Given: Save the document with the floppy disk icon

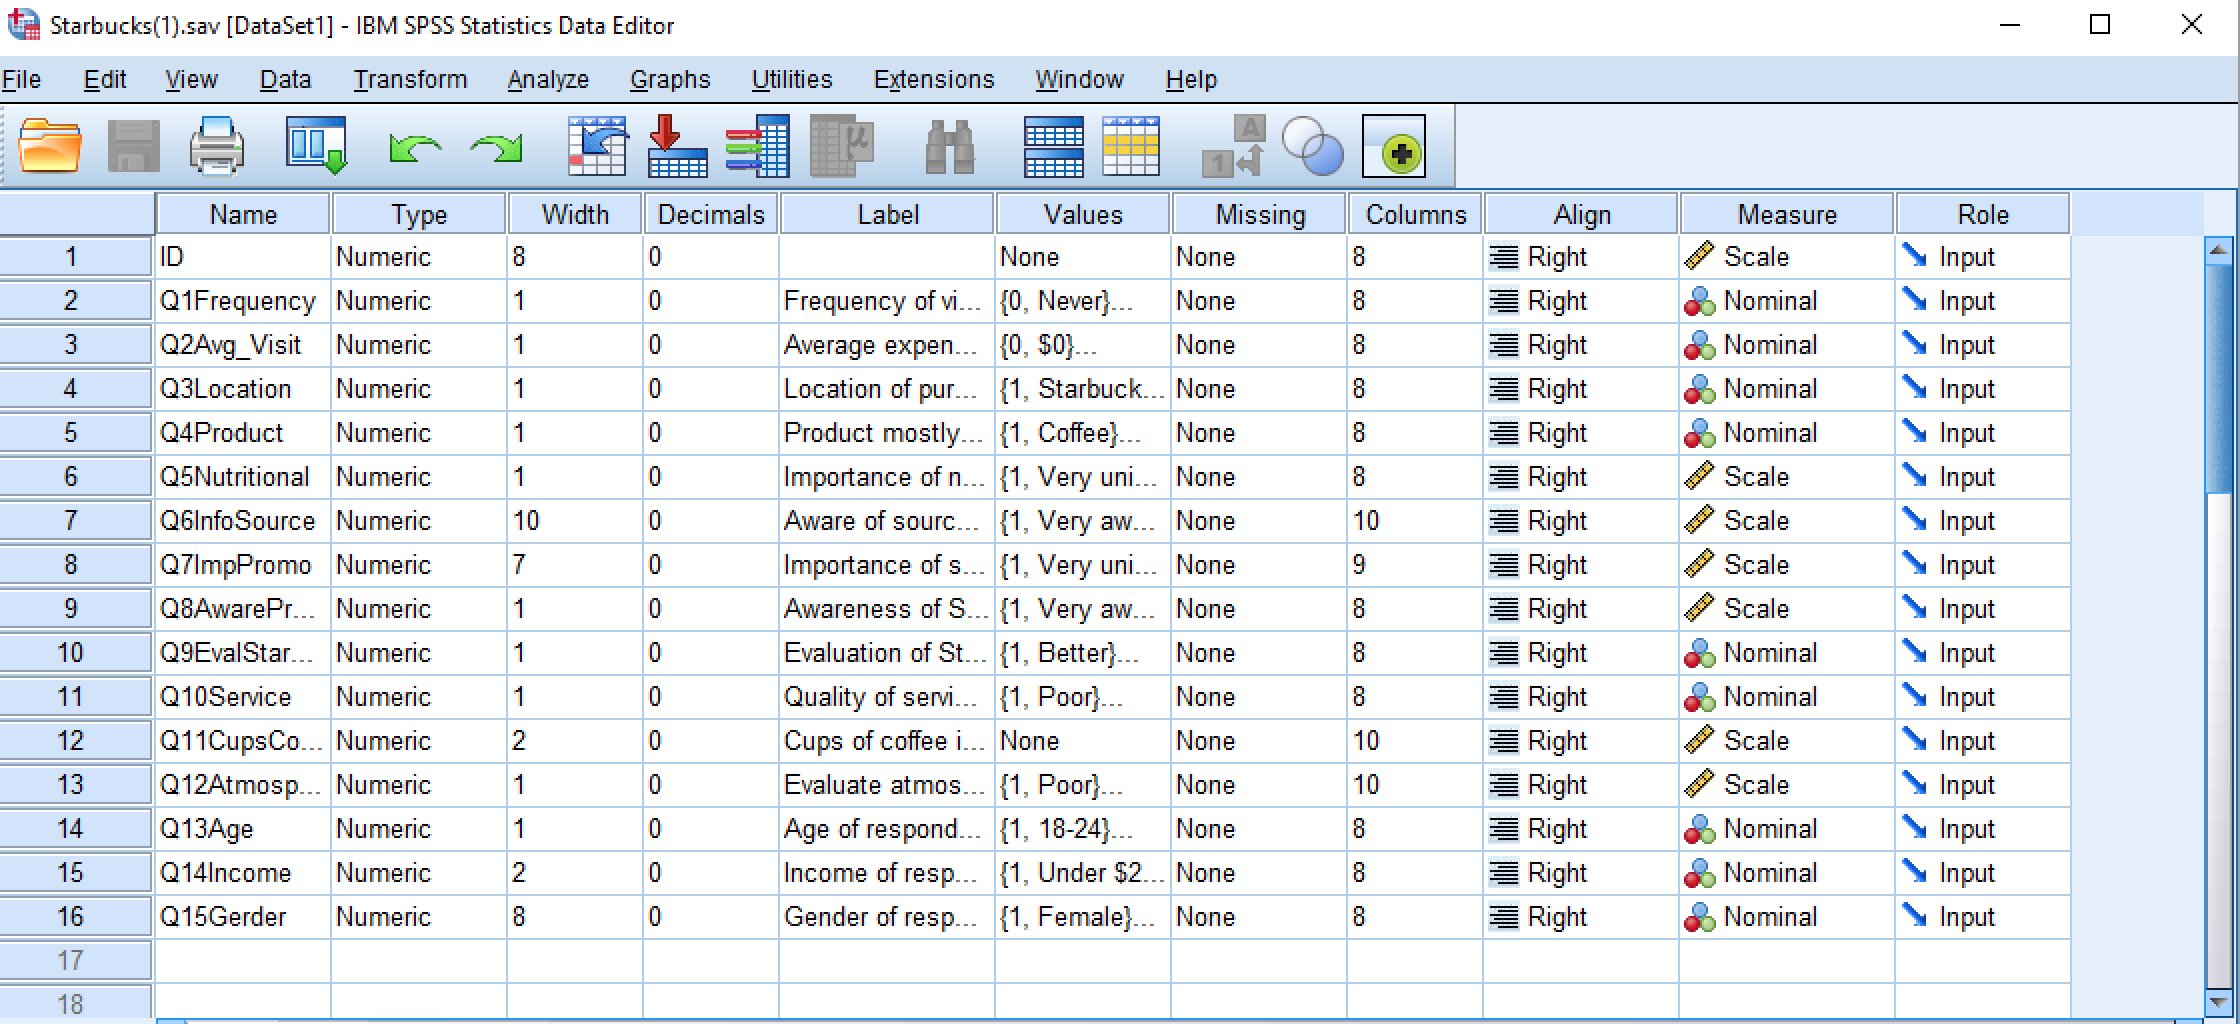Looking at the screenshot, I should pyautogui.click(x=133, y=146).
